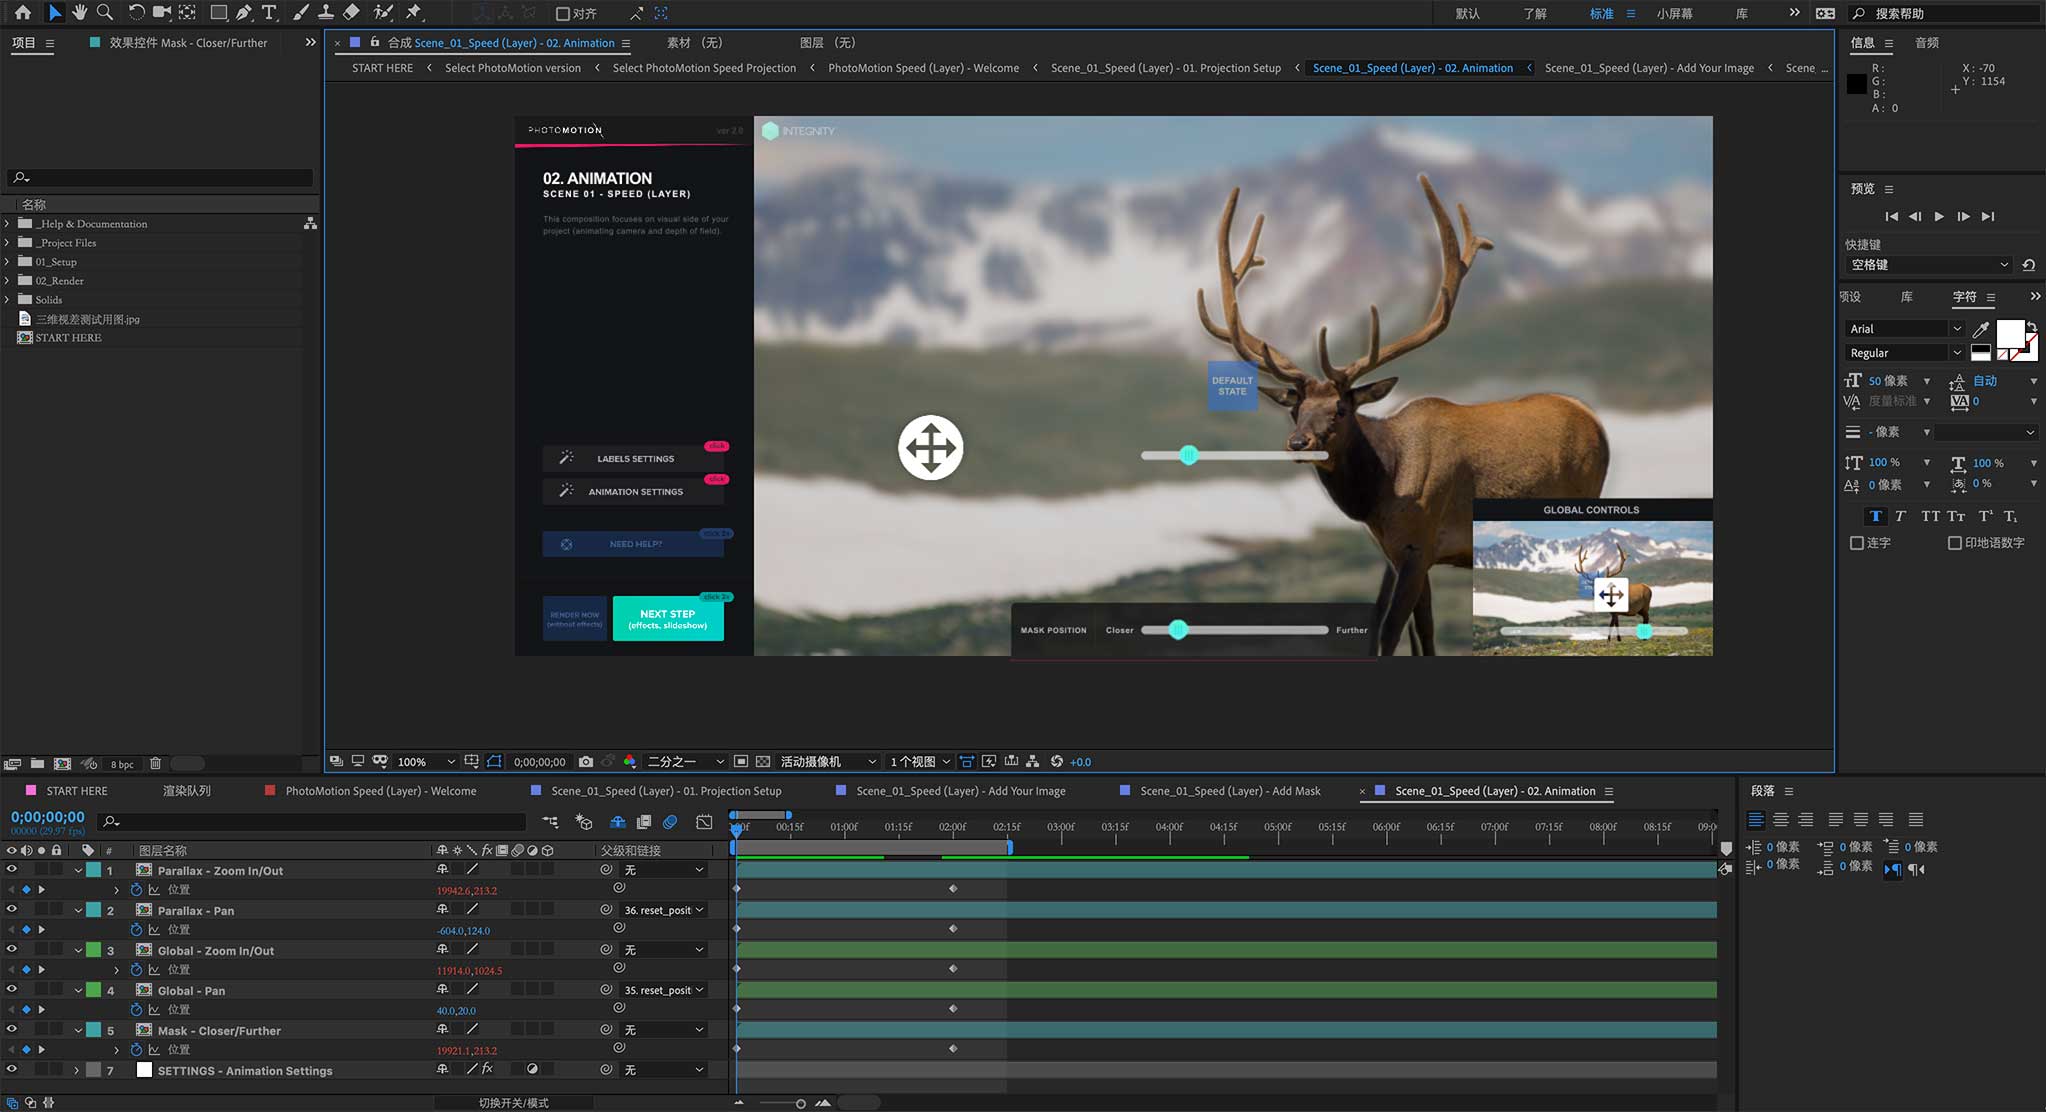Click the LABELS SETTINGS button
Viewport: 2046px width, 1112px height.
pos(635,458)
